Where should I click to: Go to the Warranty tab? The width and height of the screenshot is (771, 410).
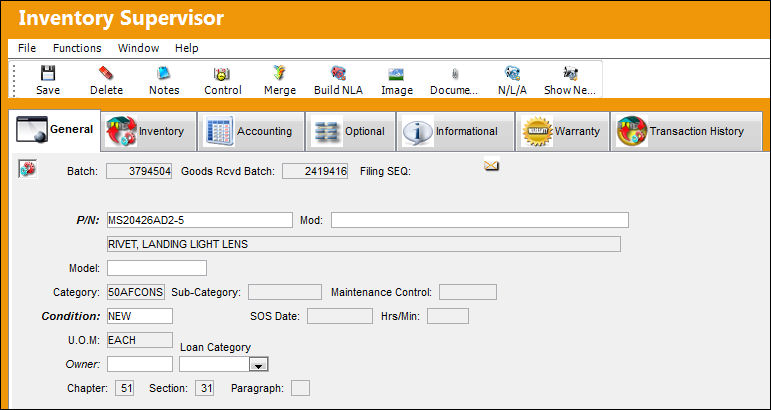click(x=563, y=131)
